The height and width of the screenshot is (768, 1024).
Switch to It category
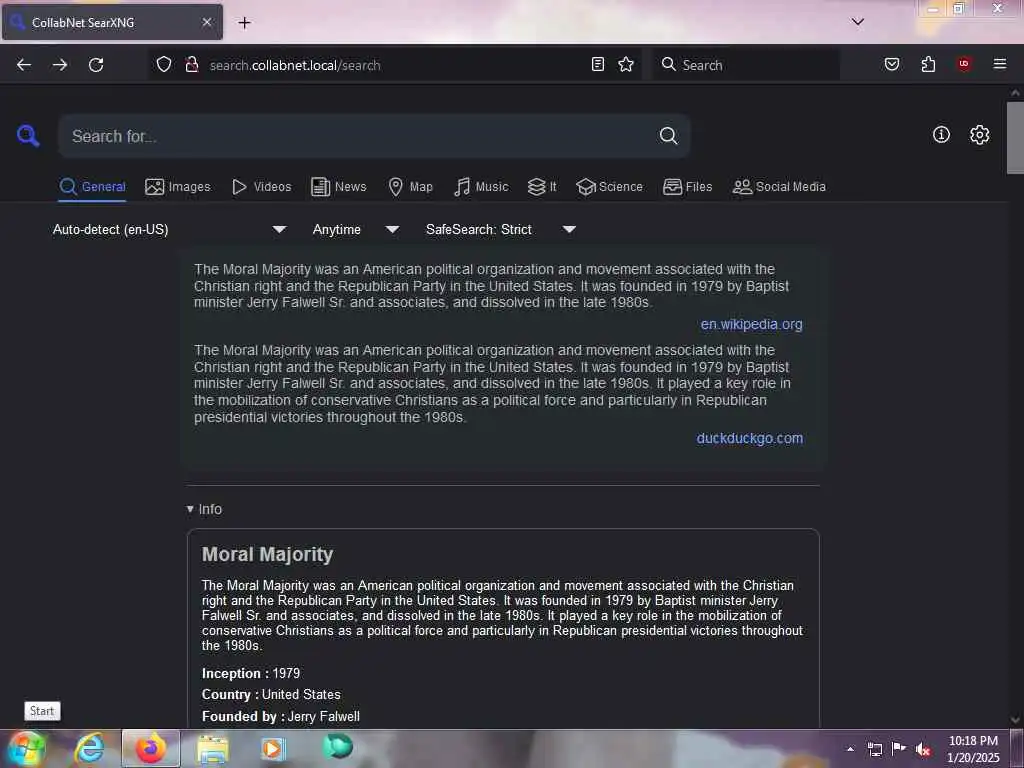tap(542, 187)
